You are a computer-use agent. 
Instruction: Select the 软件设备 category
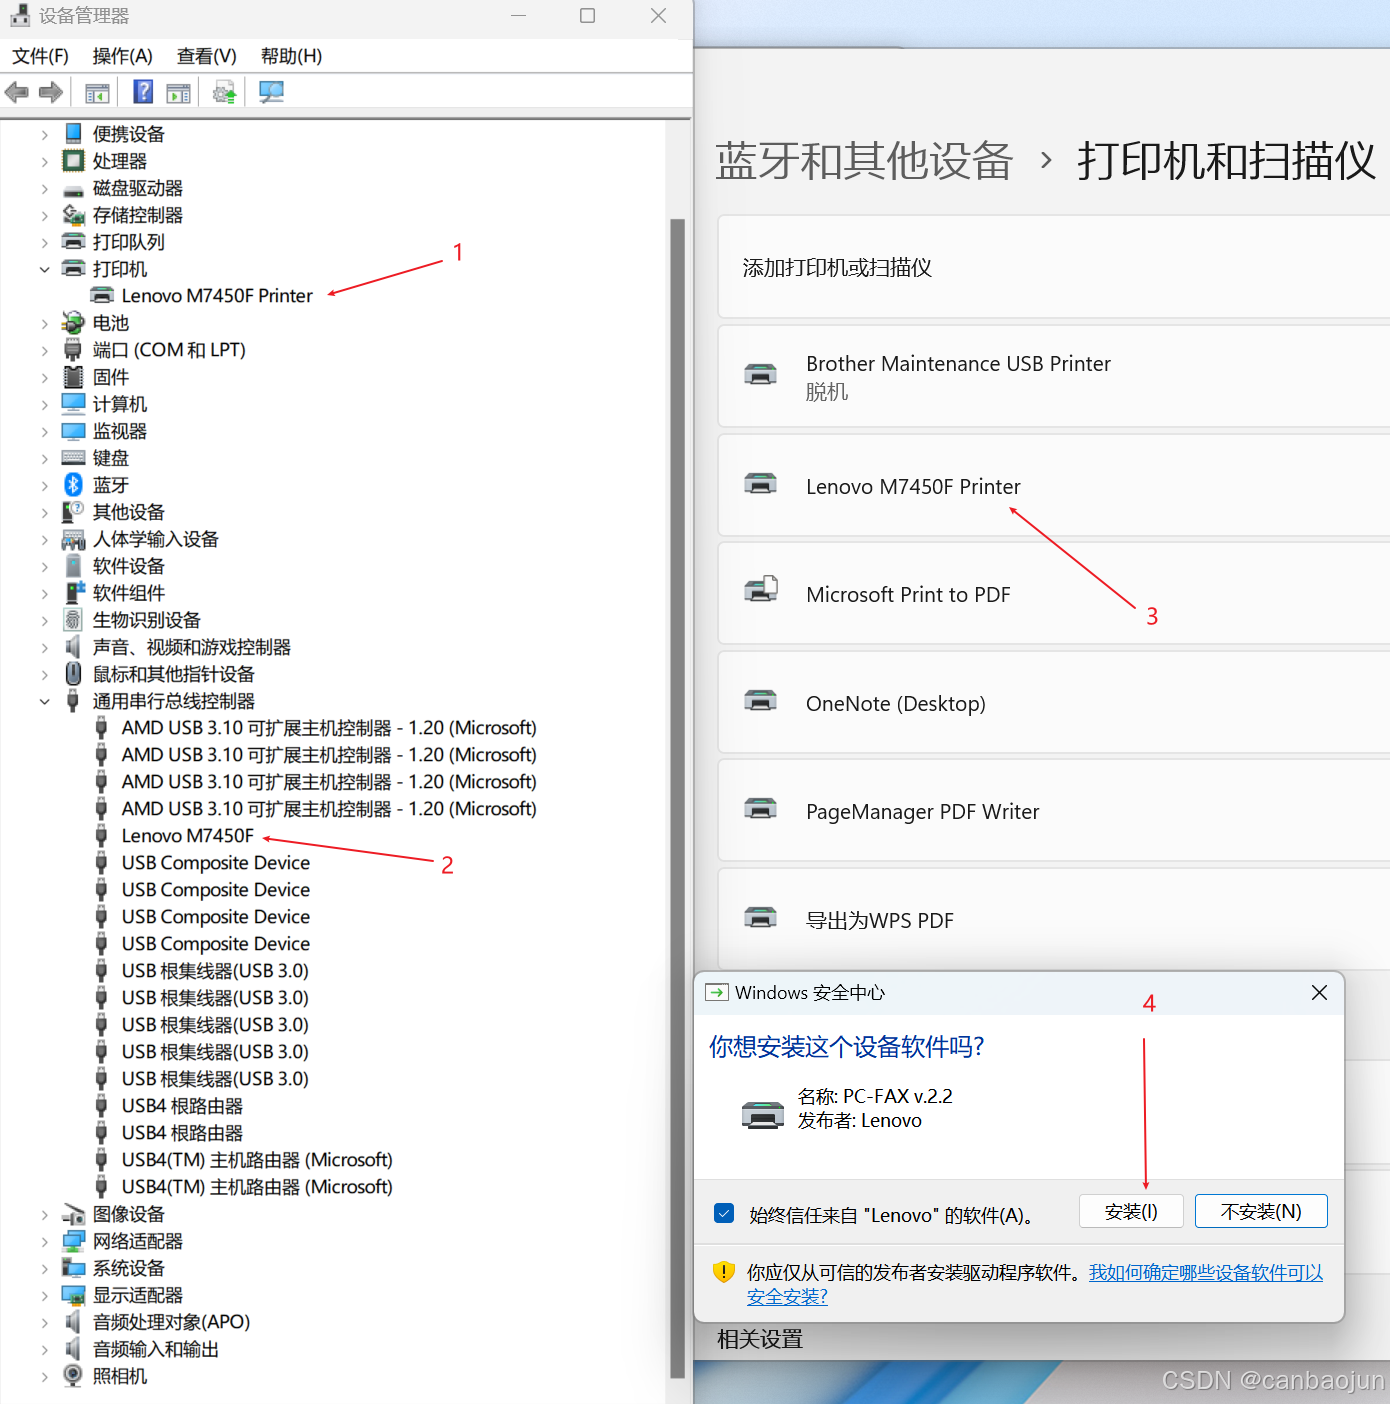pyautogui.click(x=129, y=566)
